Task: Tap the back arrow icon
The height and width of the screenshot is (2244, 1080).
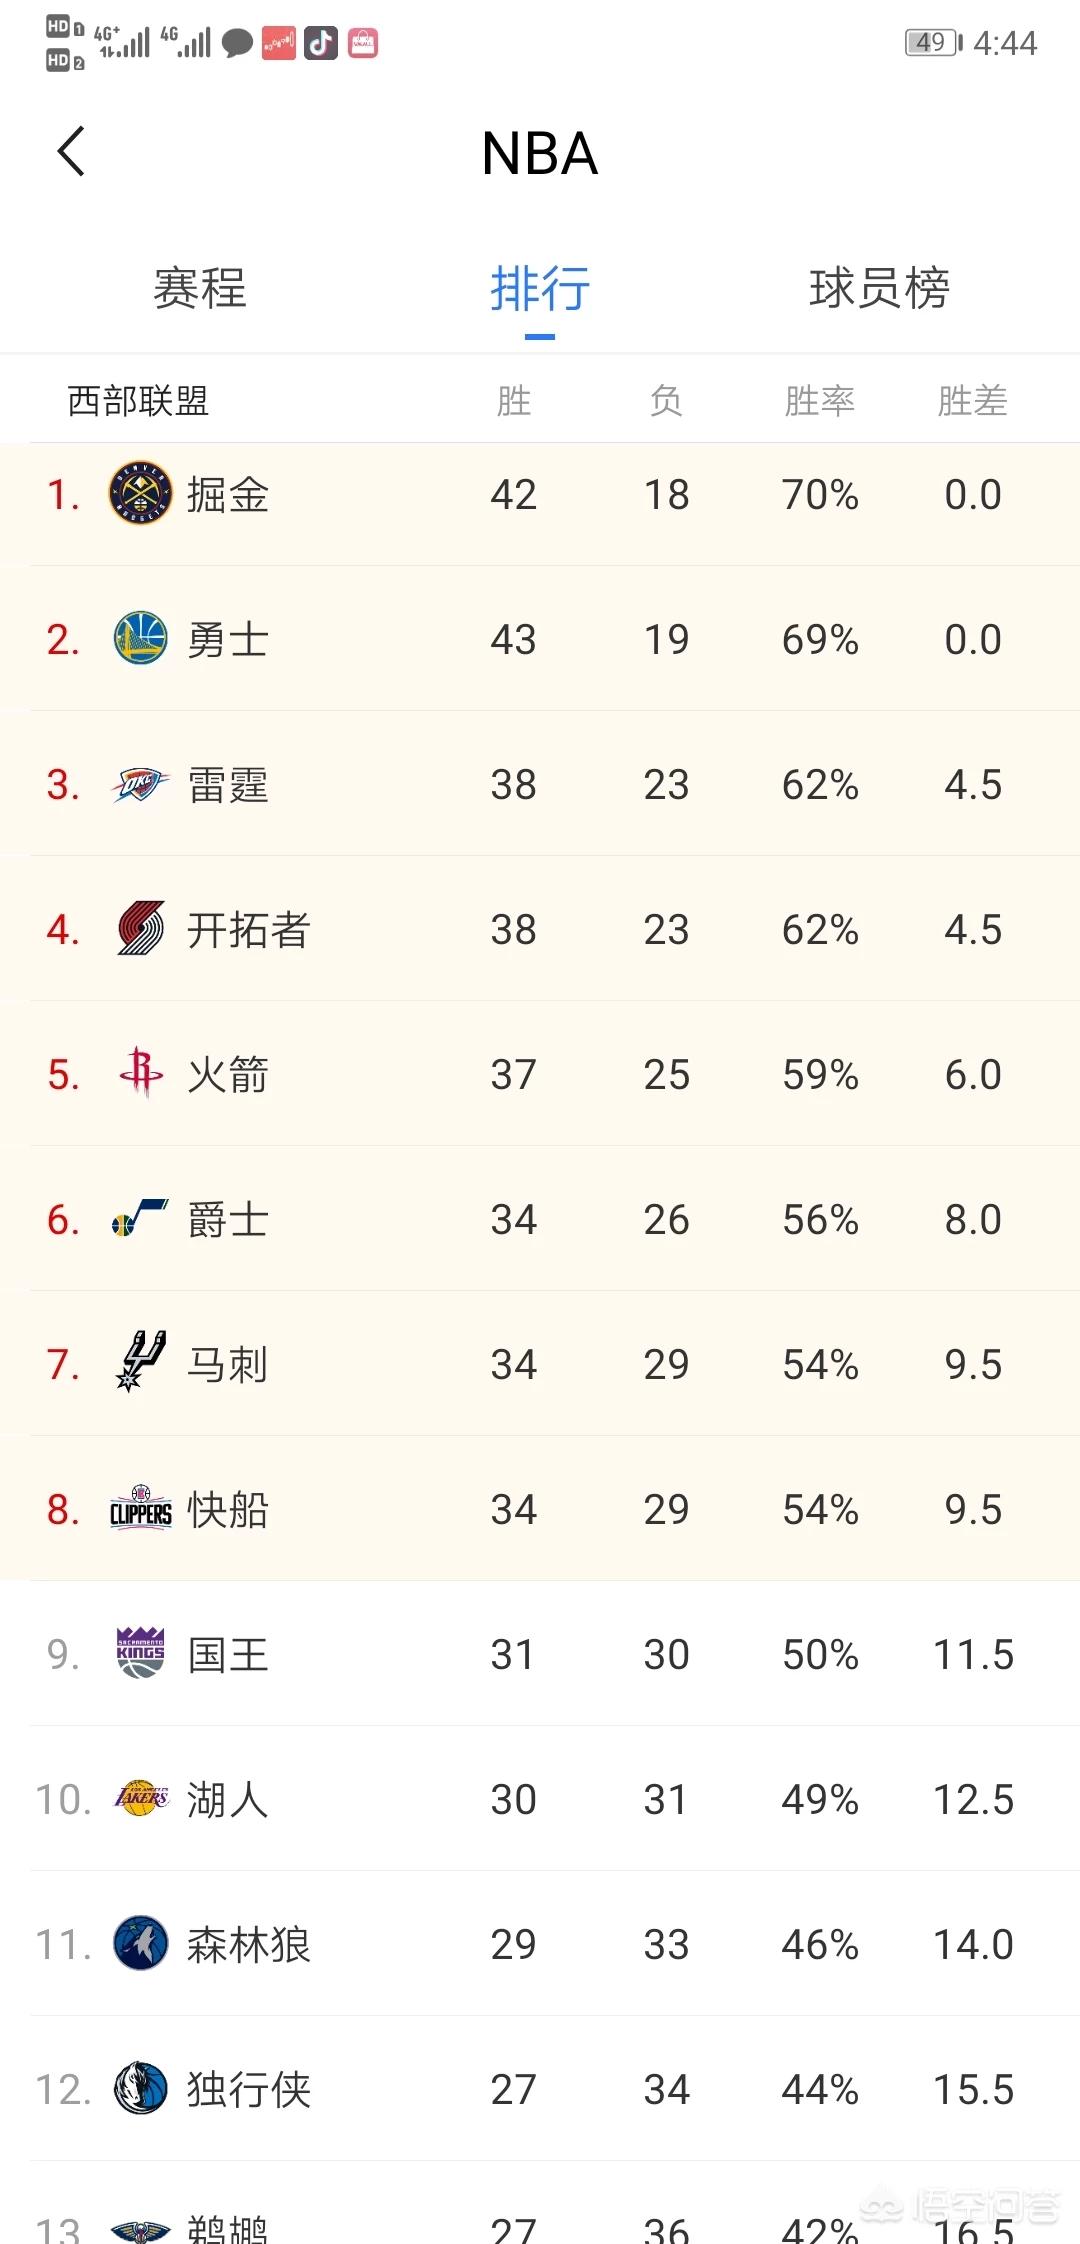Action: 71,152
